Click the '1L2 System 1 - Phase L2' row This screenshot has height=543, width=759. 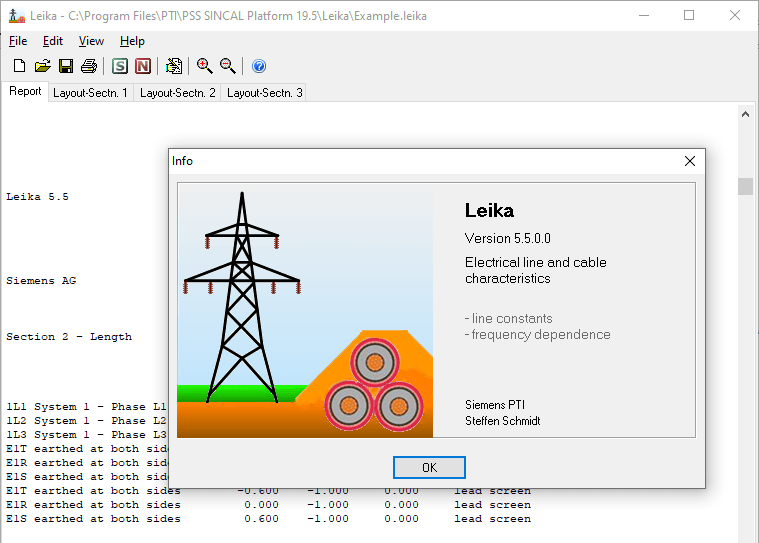86,421
